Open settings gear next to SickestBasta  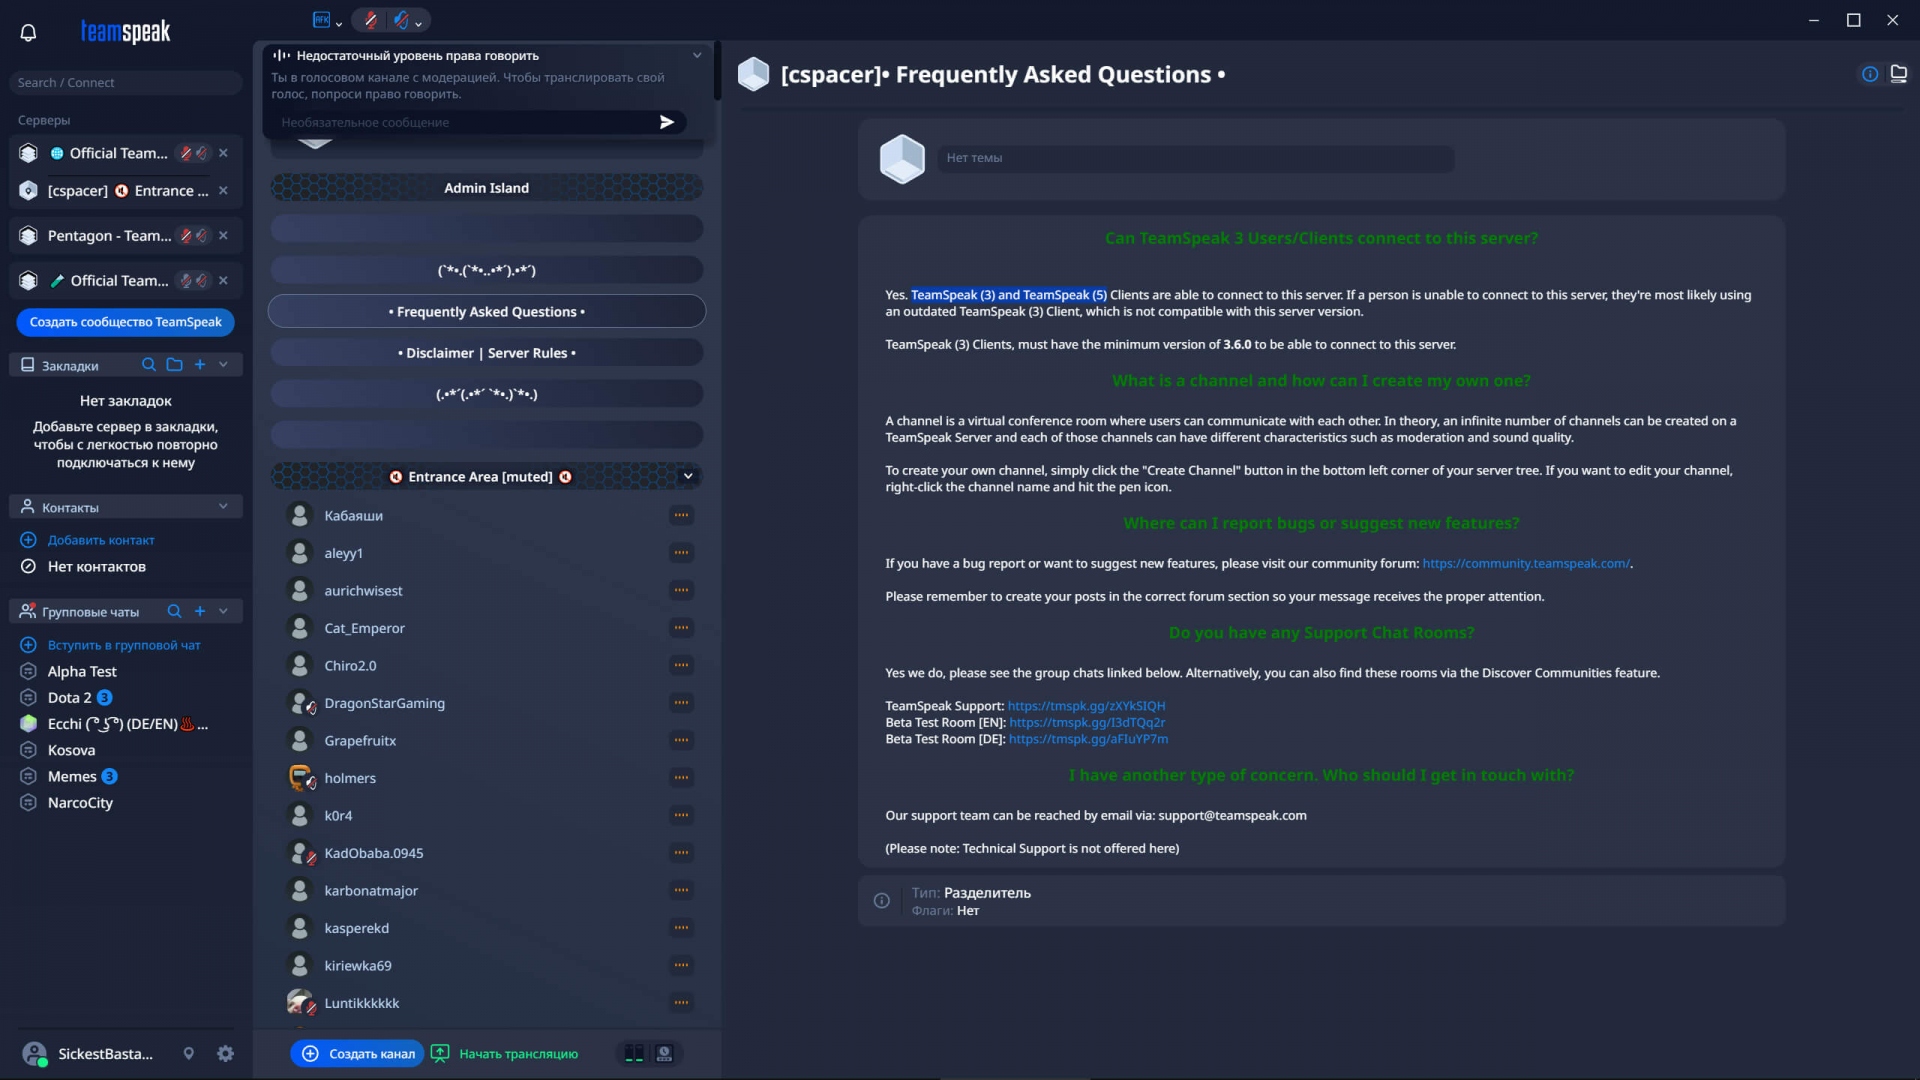point(226,1053)
